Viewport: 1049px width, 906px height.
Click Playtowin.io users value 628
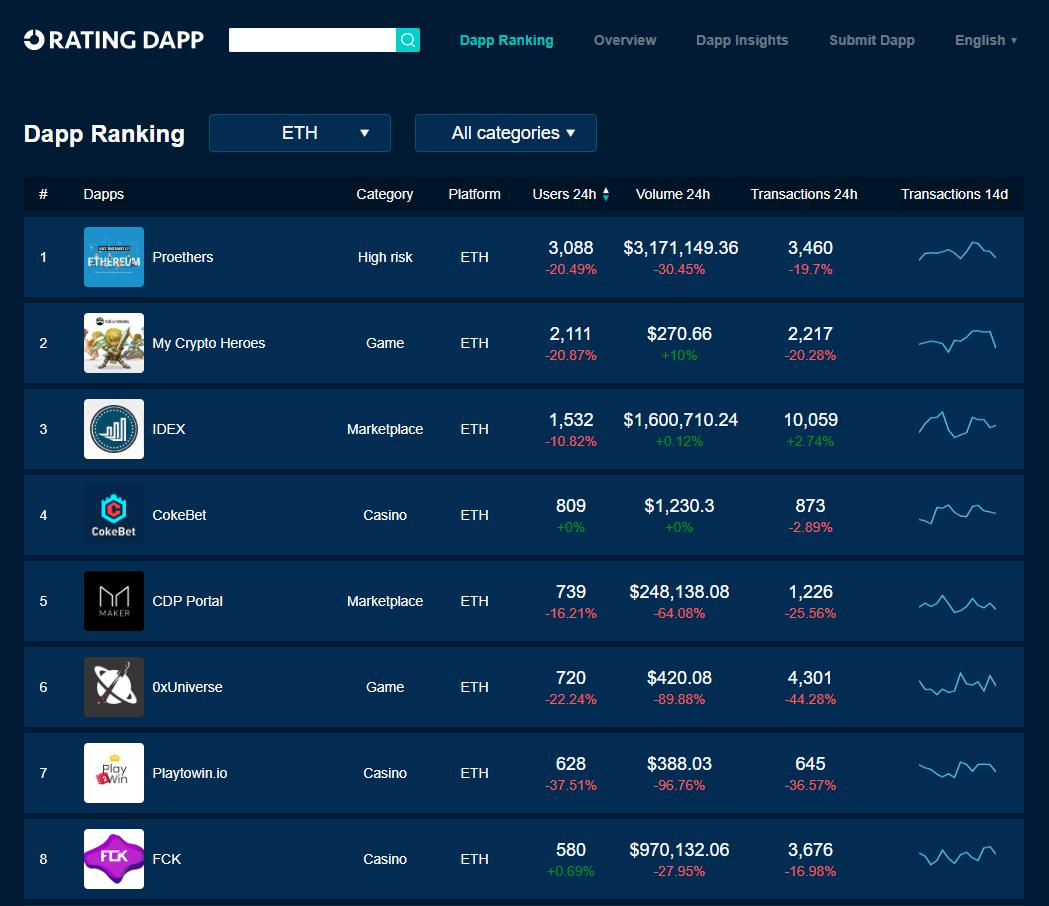[x=571, y=763]
